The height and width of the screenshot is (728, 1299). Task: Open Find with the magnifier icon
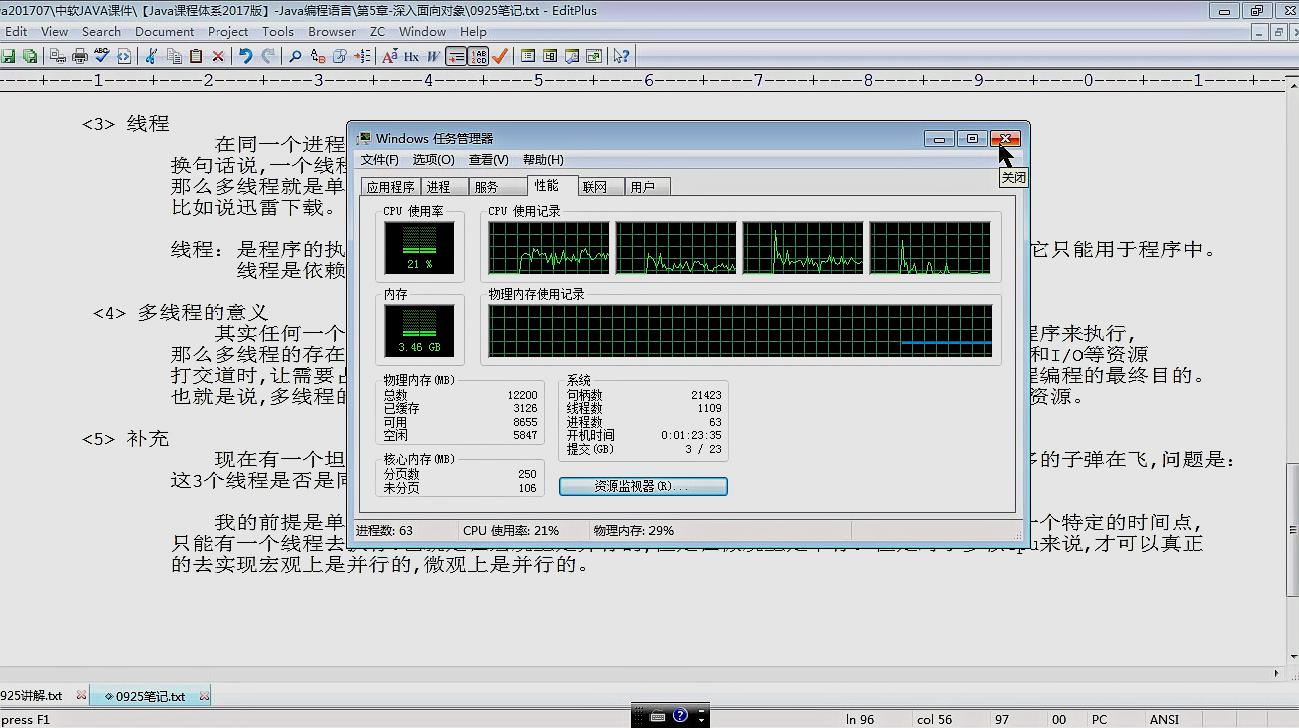click(295, 56)
